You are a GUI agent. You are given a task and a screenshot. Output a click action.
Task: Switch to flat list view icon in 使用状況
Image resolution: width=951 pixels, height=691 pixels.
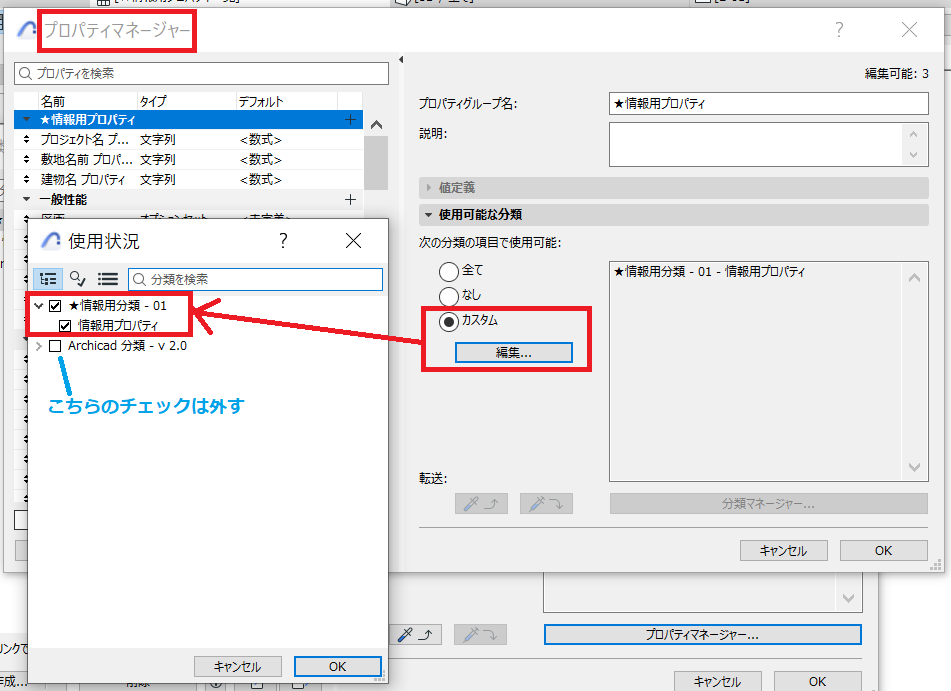click(108, 279)
